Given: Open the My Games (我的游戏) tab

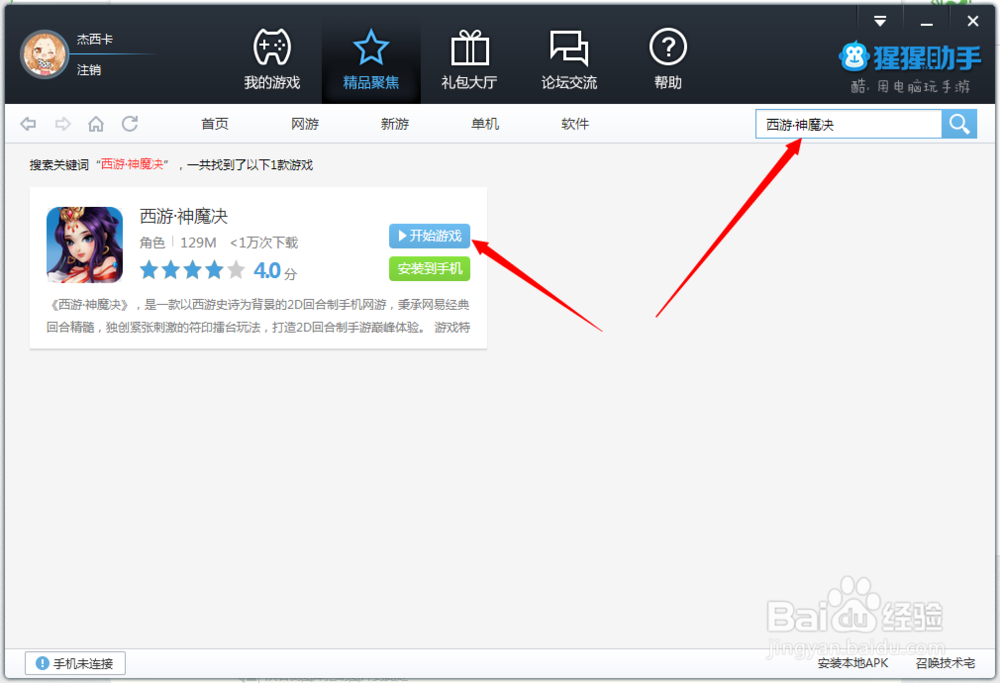Looking at the screenshot, I should [272, 59].
